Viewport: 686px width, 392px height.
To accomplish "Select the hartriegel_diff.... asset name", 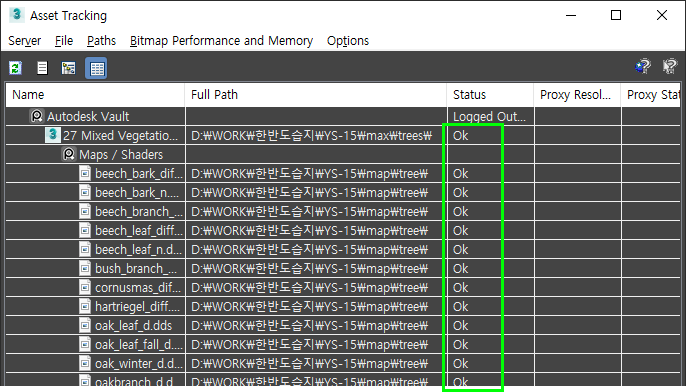I will 137,307.
